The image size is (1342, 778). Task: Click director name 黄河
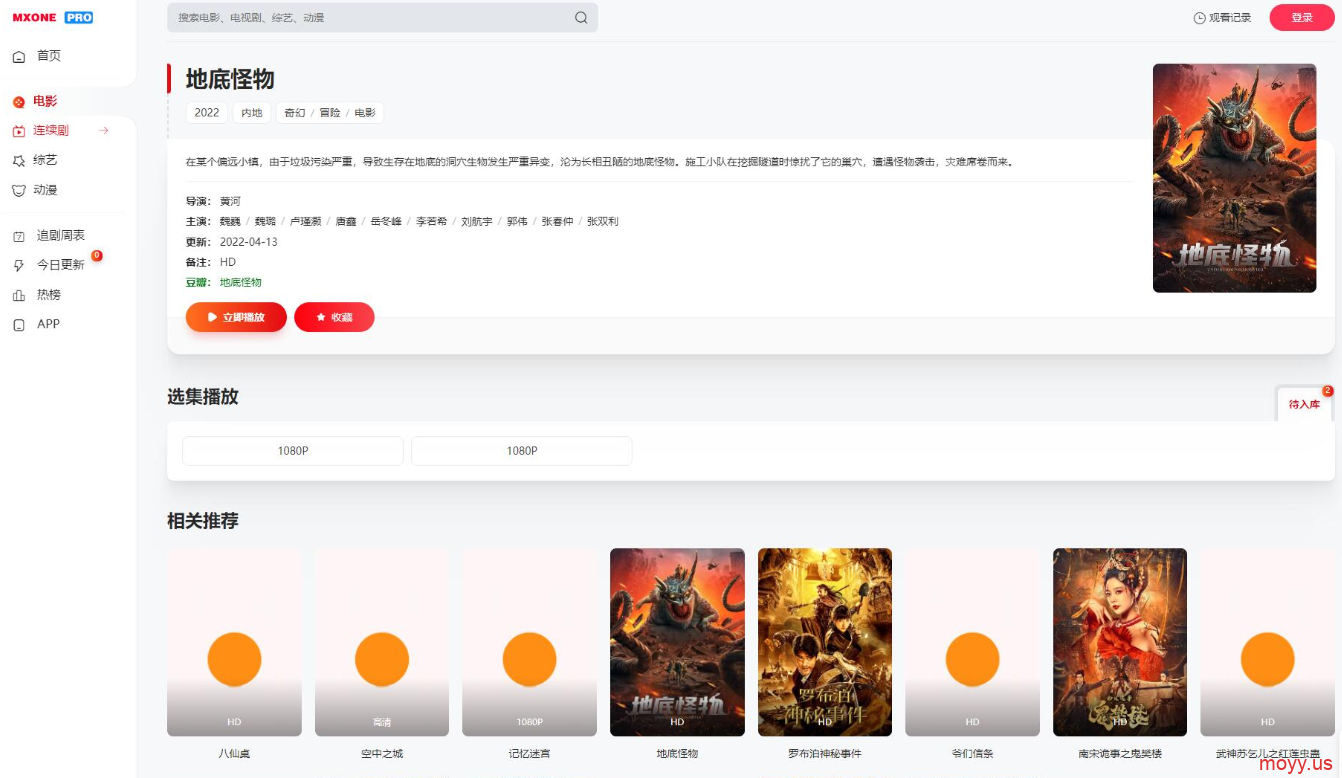[x=230, y=202]
